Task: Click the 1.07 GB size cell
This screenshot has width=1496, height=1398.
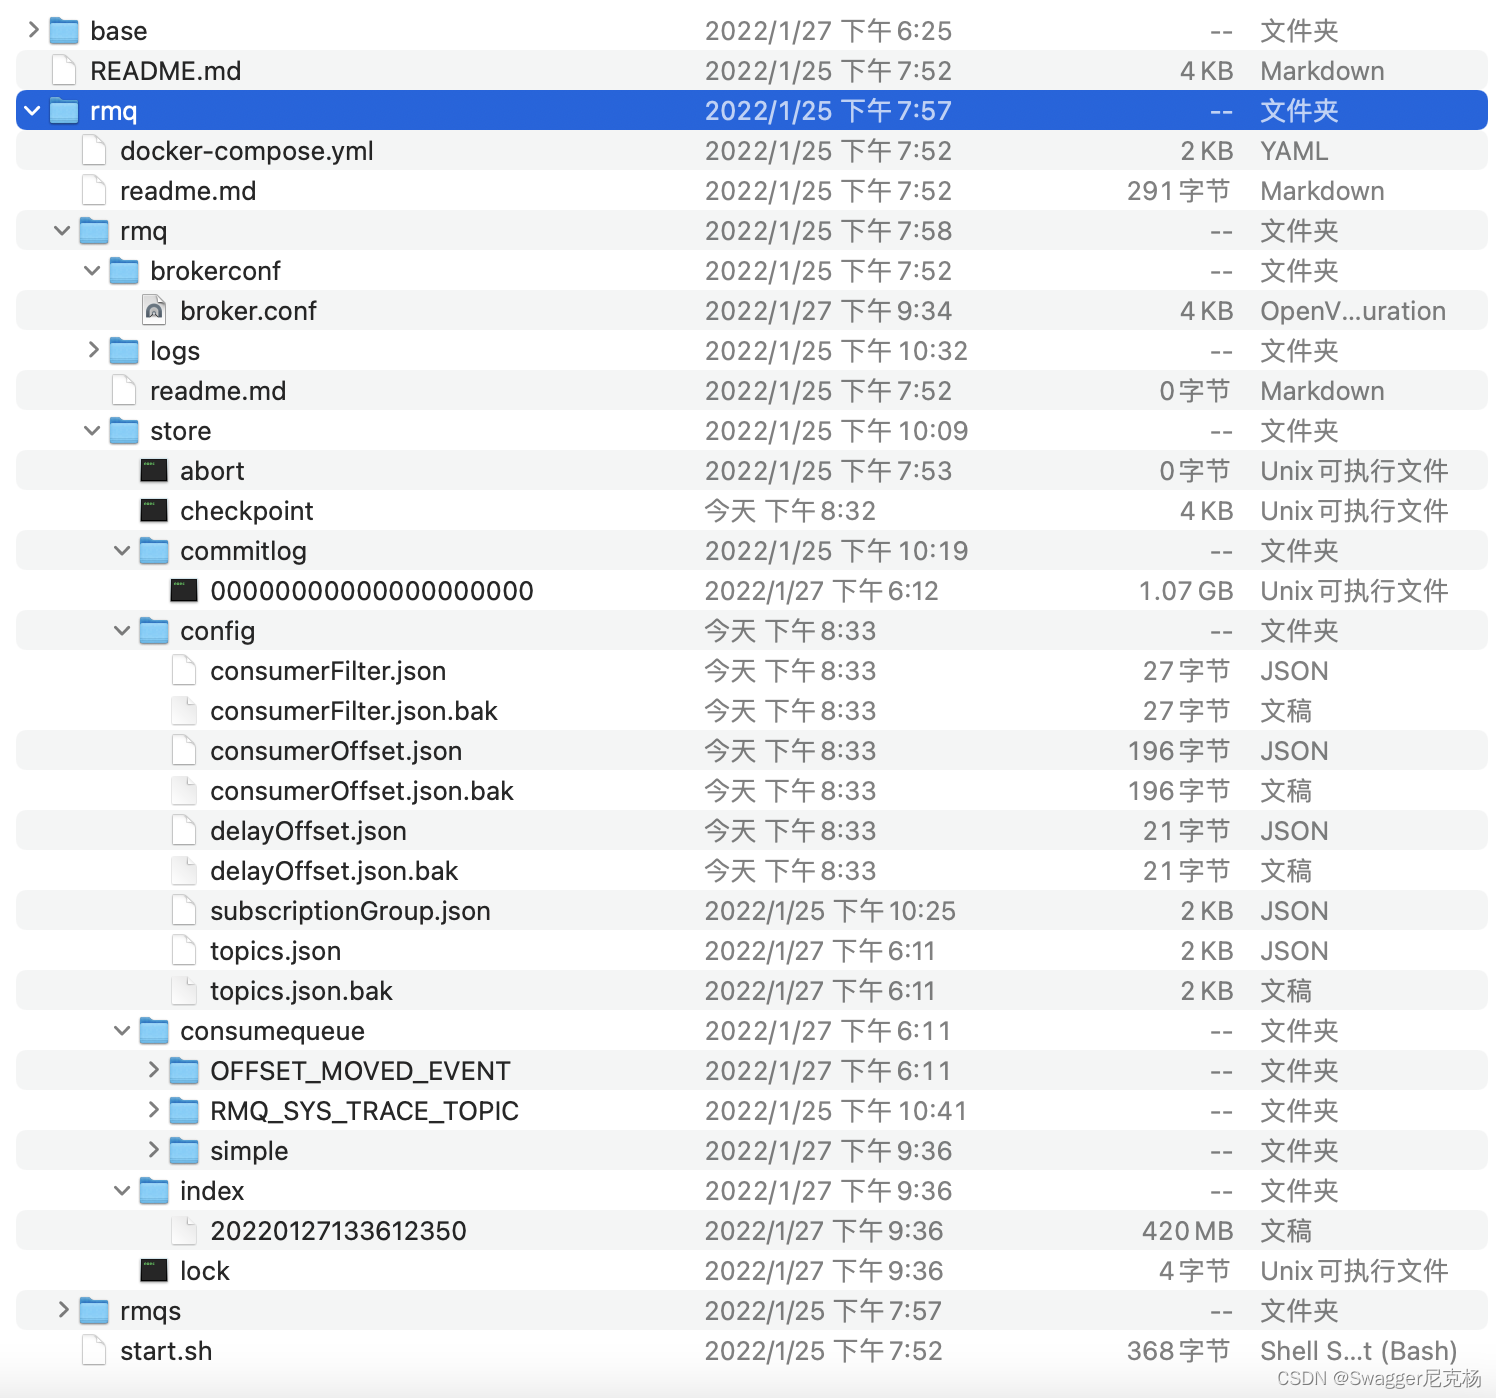Action: (x=1186, y=590)
